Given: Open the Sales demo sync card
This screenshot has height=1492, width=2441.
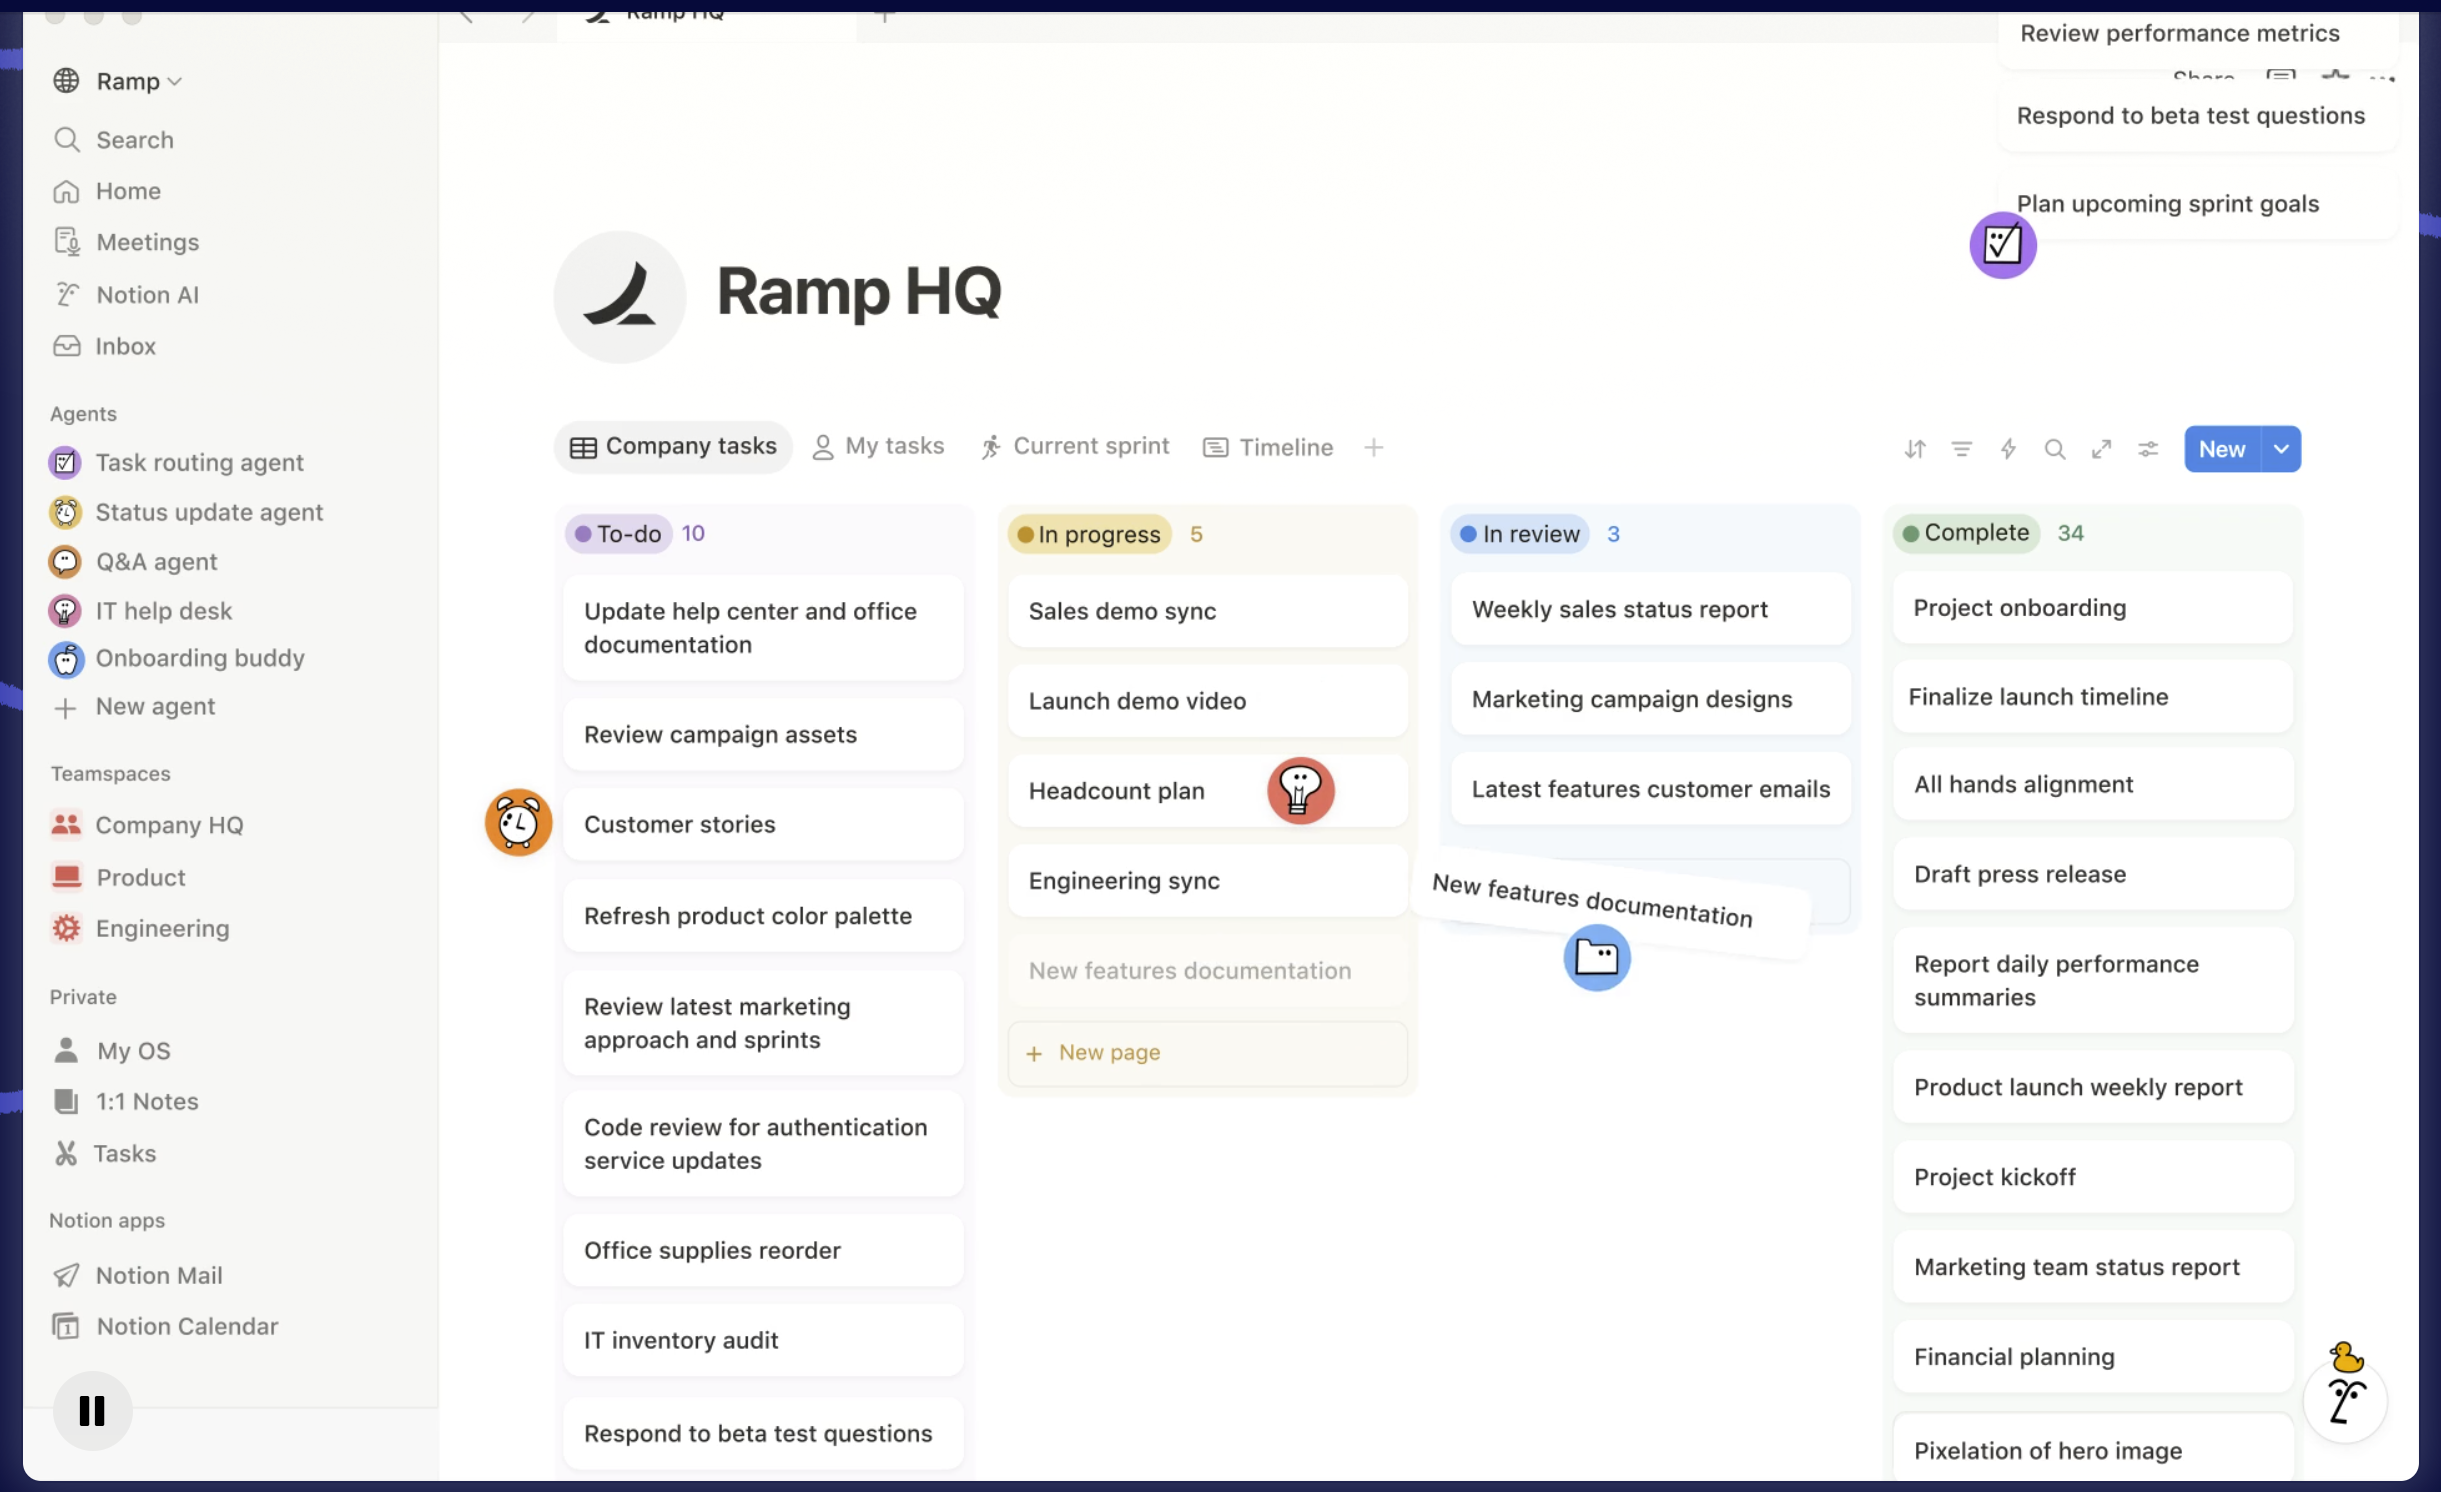Looking at the screenshot, I should click(x=1208, y=611).
